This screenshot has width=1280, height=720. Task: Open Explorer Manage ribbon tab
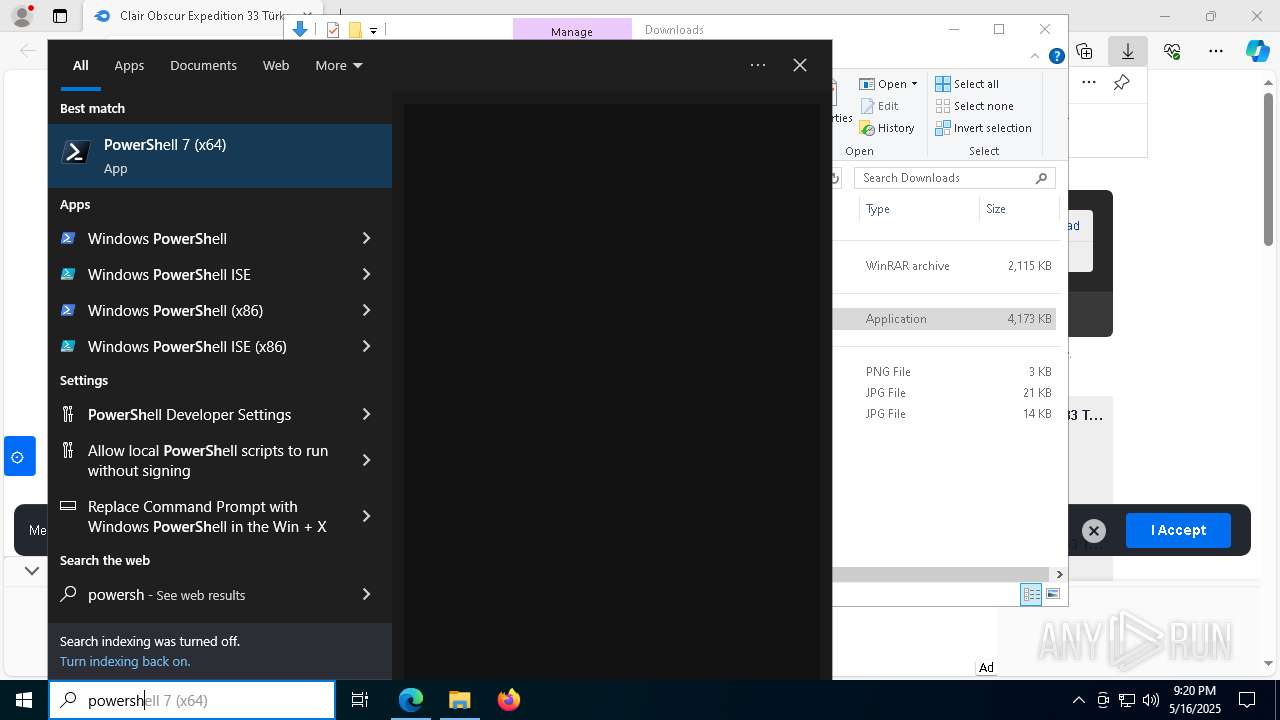point(572,31)
